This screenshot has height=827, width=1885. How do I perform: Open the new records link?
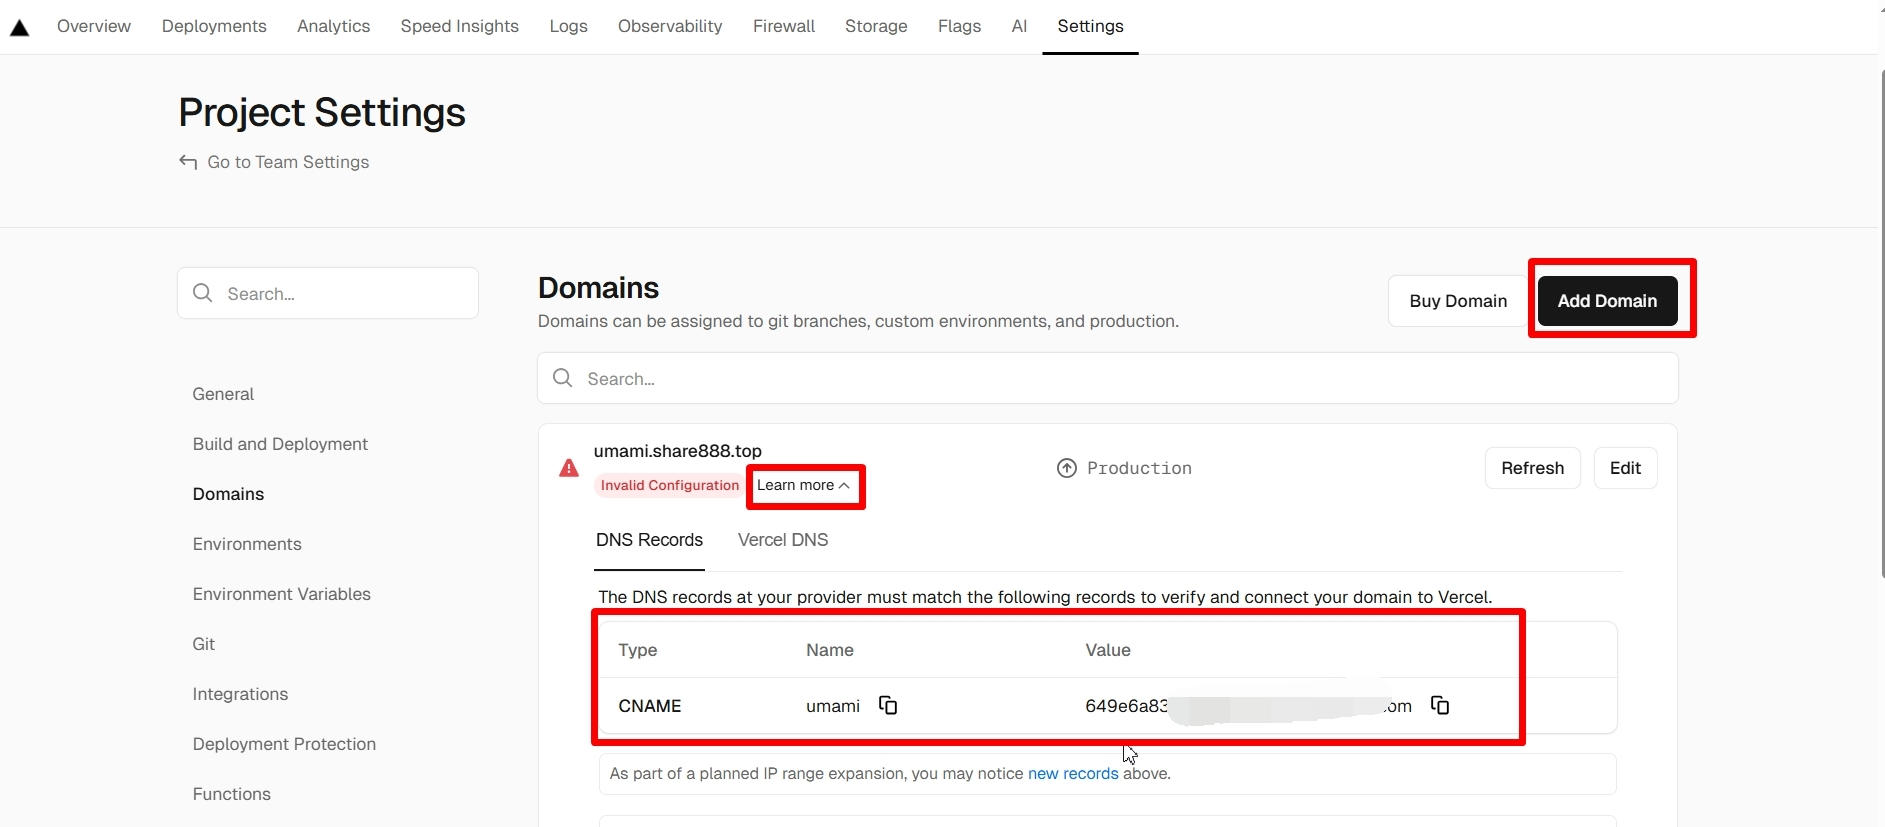pos(1073,774)
